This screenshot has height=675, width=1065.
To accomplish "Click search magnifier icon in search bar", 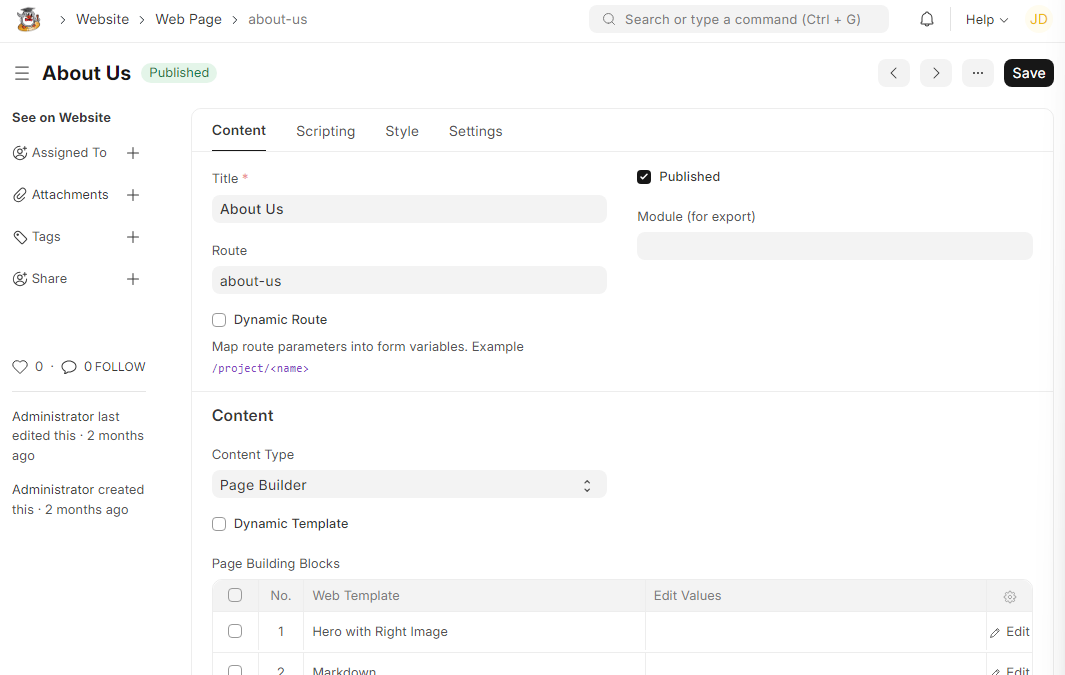I will 609,20.
